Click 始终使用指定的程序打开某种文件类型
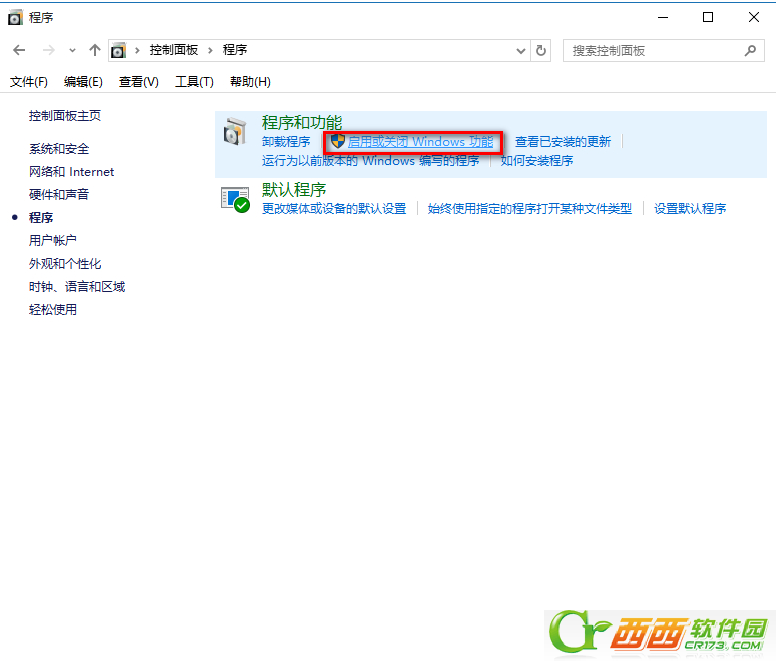Viewport: 776px width, 661px height. 530,208
